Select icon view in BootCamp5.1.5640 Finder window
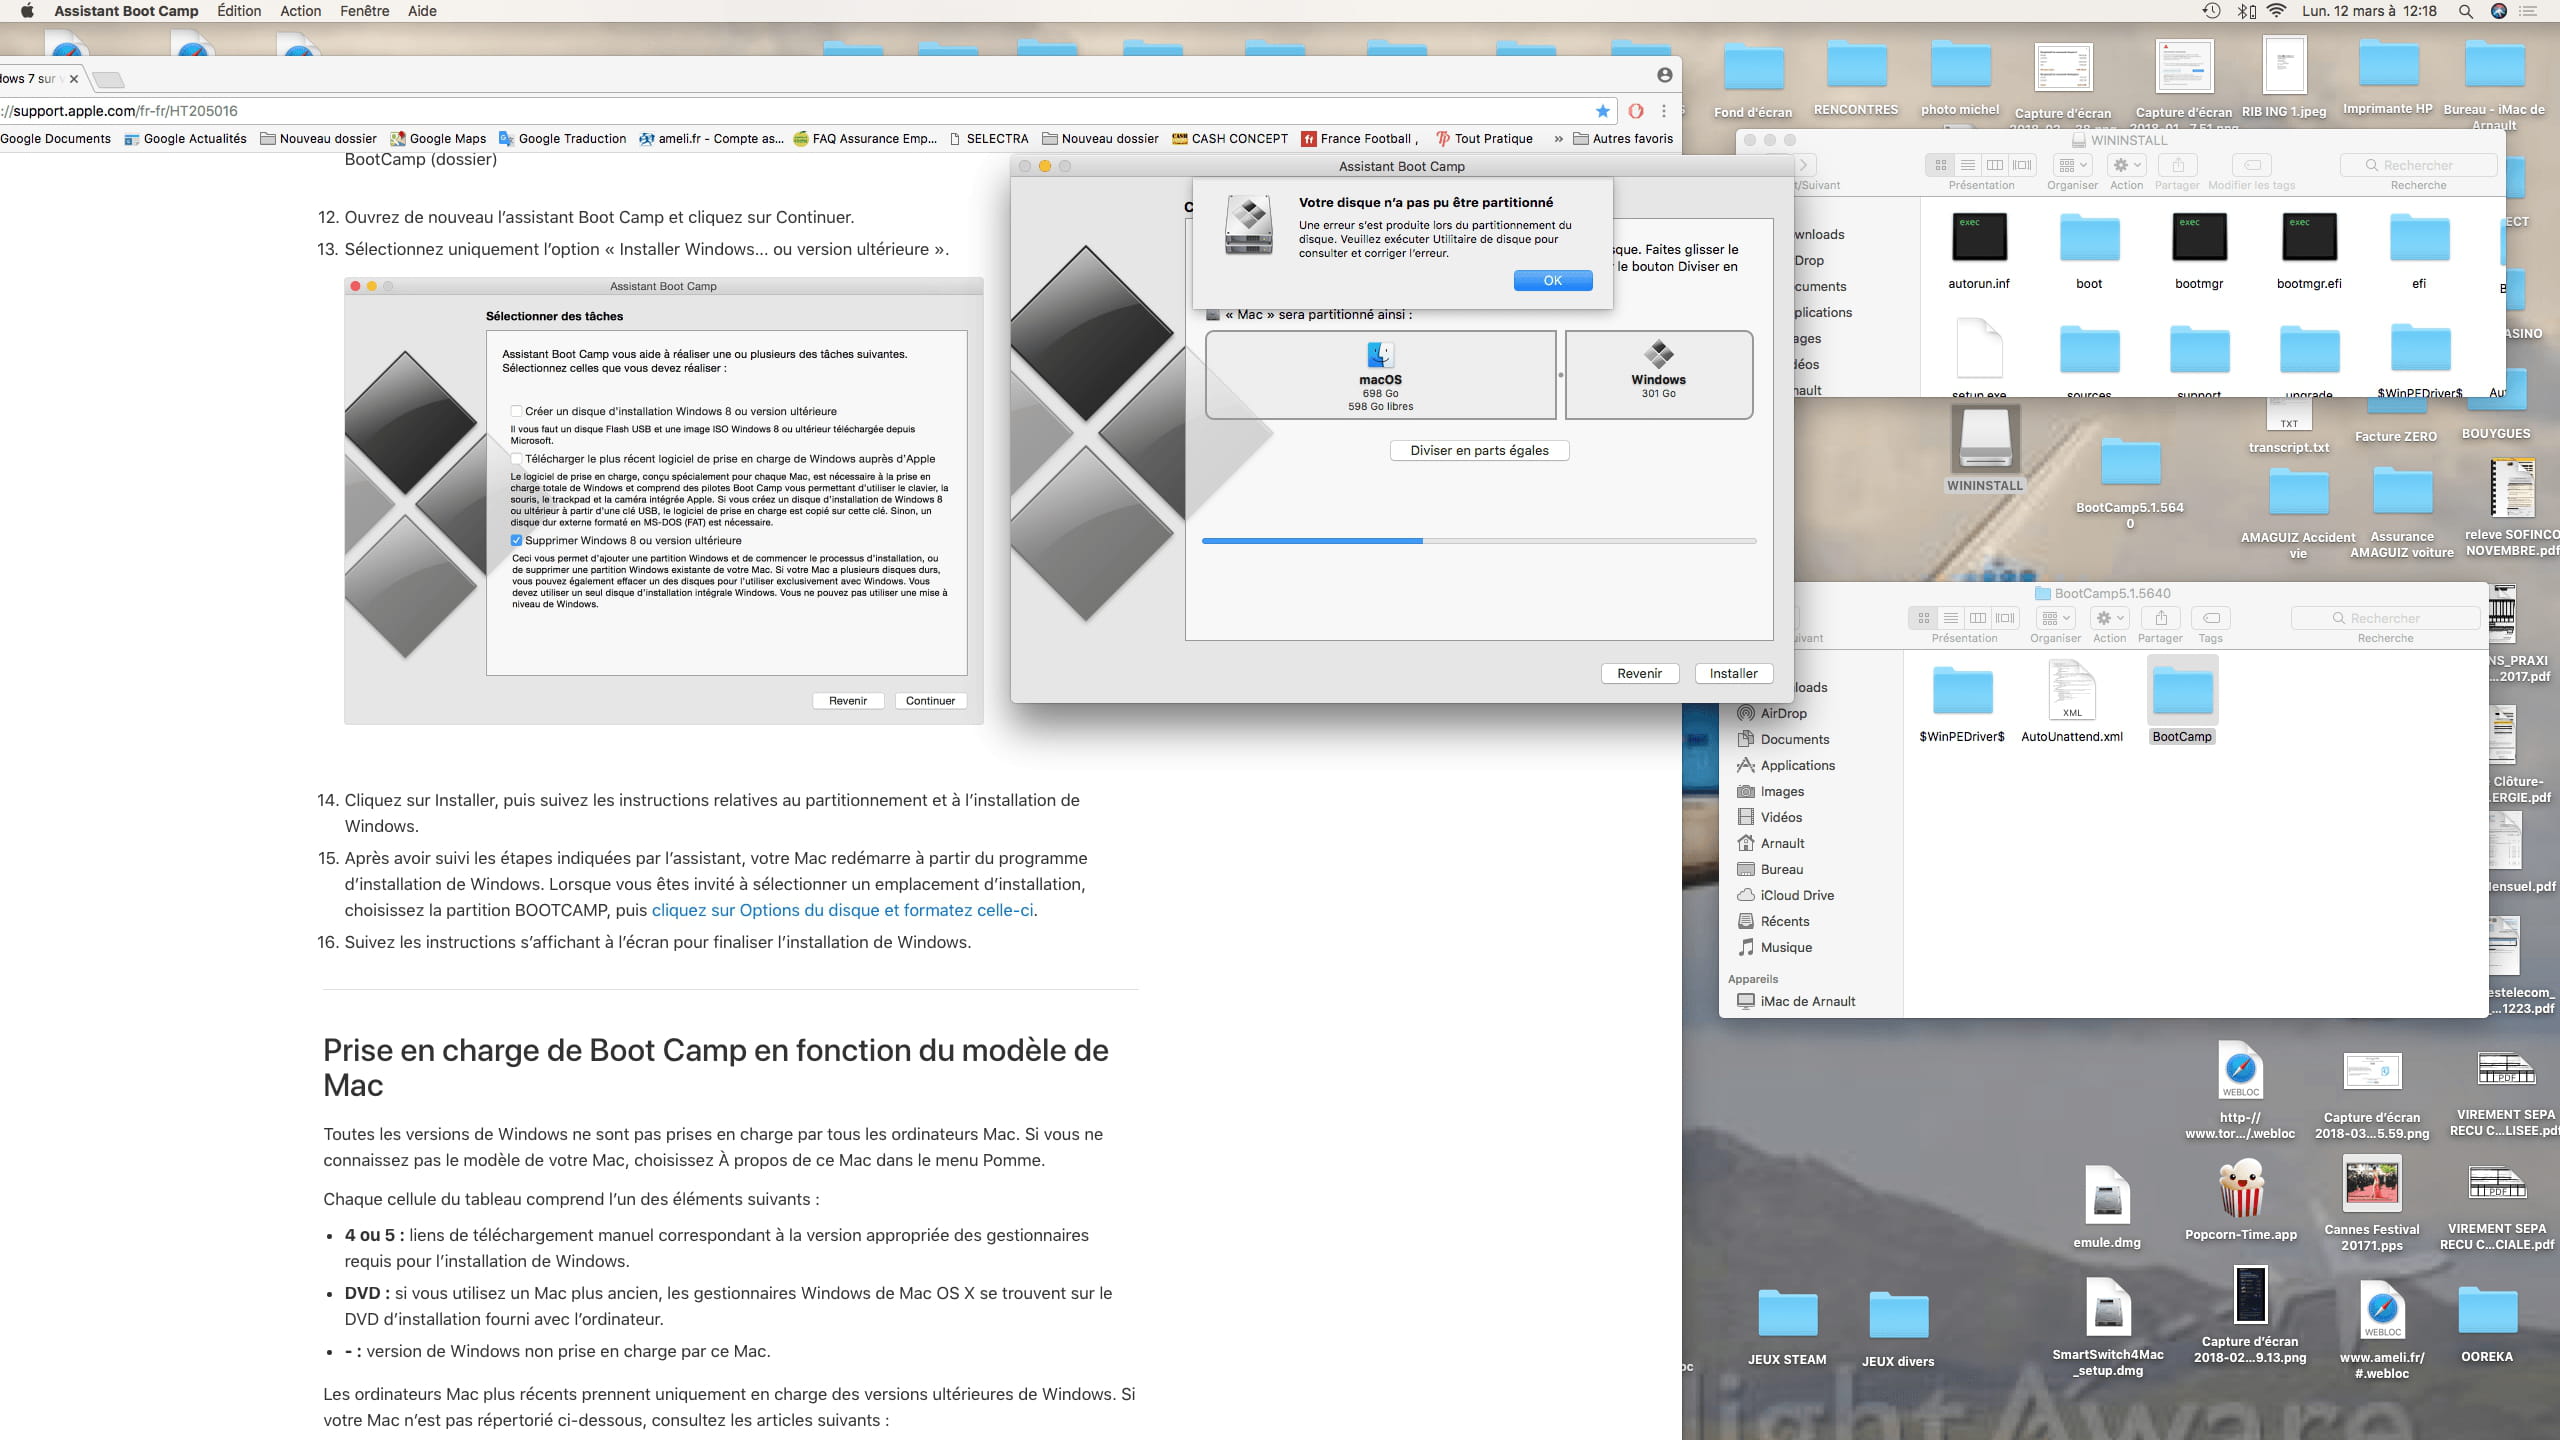2560x1440 pixels. [1923, 618]
